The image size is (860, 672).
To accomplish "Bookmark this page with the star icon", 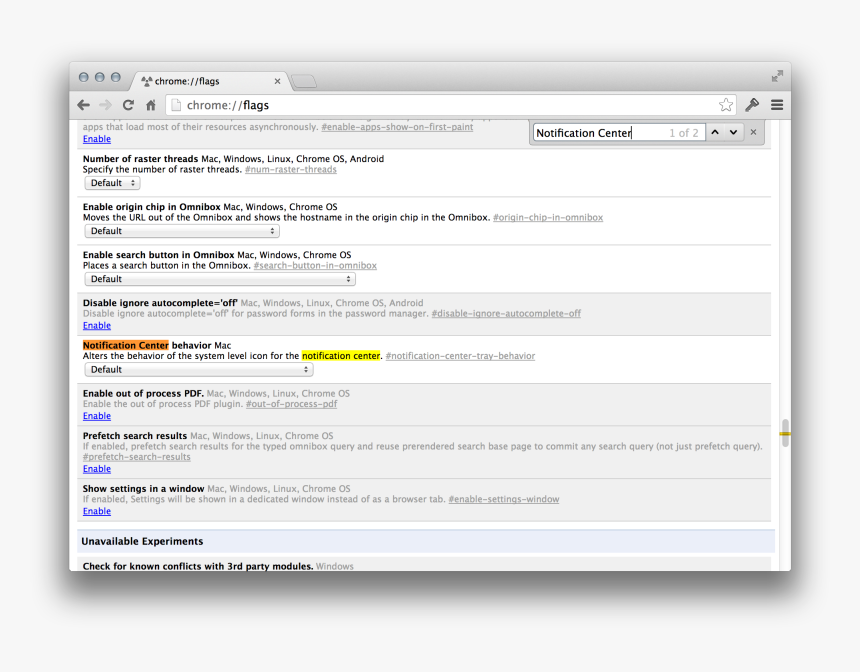I will click(x=726, y=105).
